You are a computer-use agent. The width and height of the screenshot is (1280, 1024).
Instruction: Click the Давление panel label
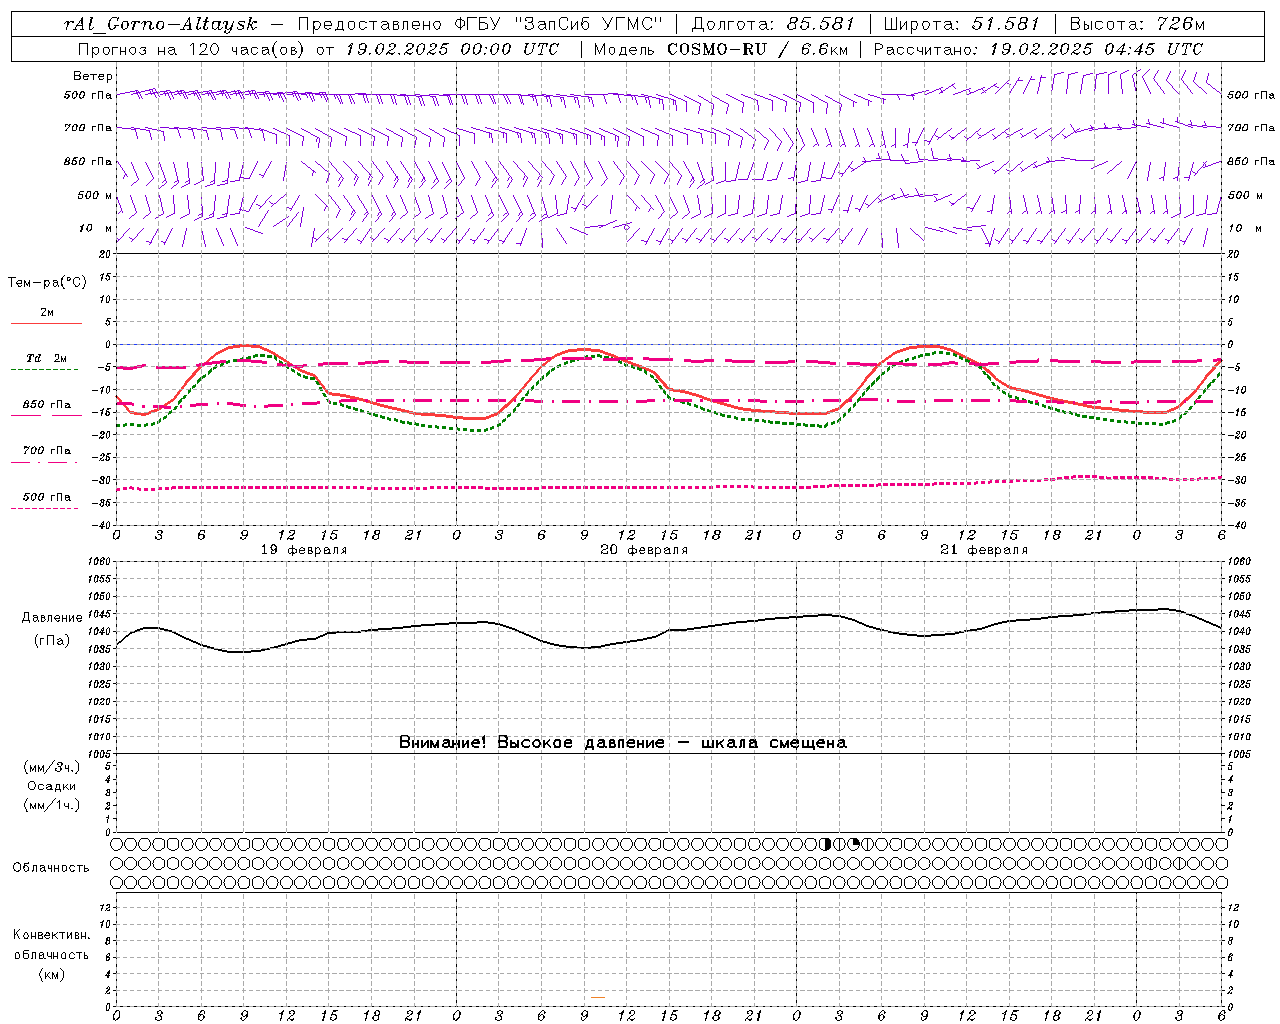pyautogui.click(x=52, y=618)
